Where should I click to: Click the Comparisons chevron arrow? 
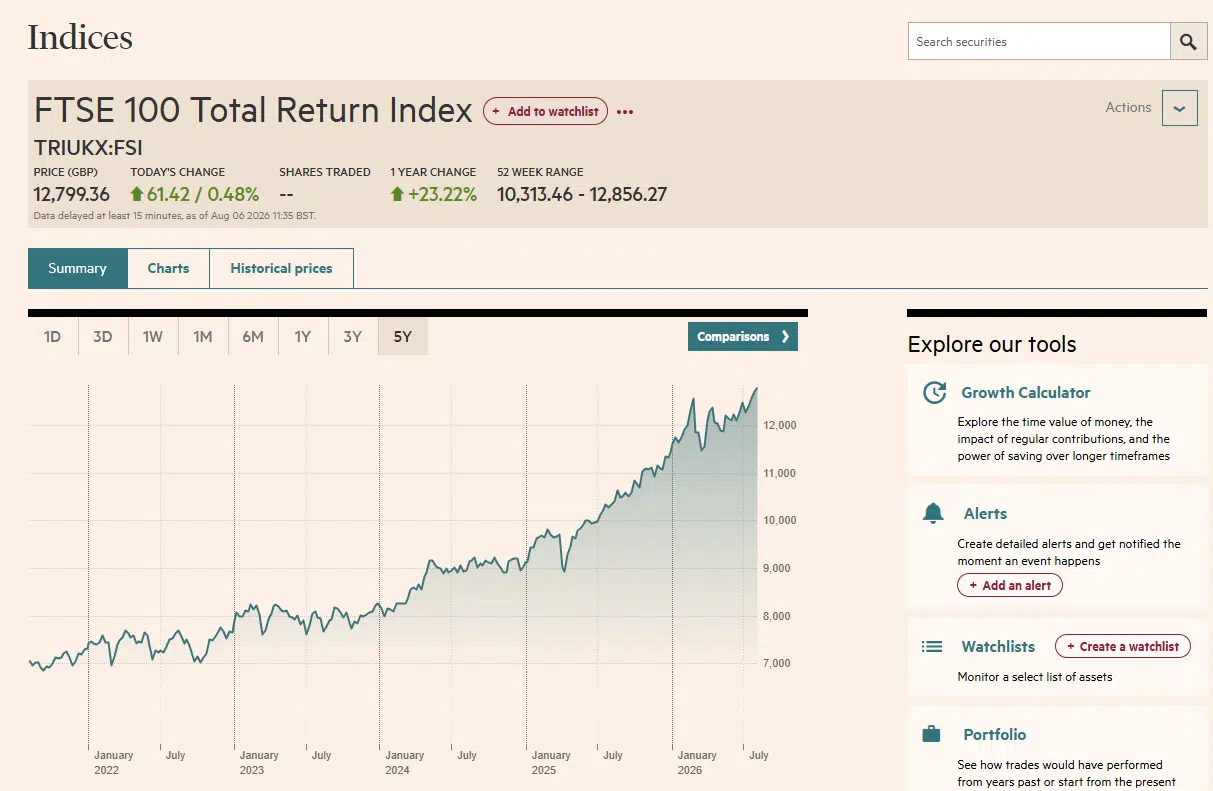coord(785,337)
